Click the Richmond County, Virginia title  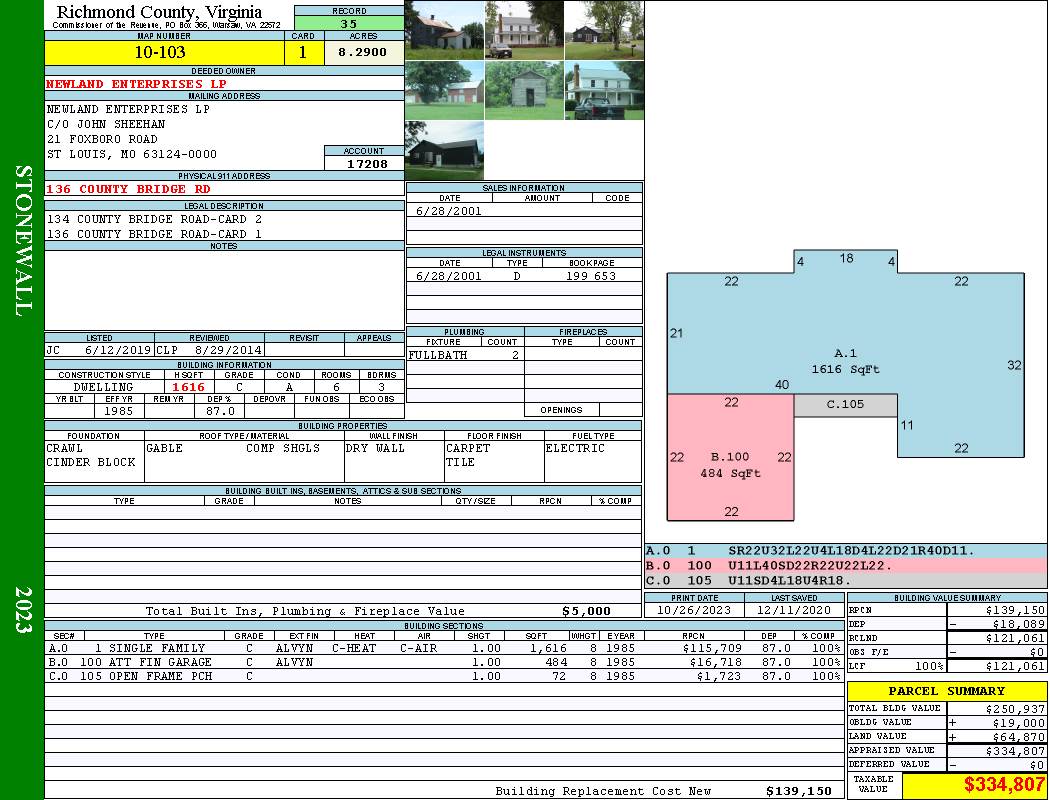tap(159, 11)
